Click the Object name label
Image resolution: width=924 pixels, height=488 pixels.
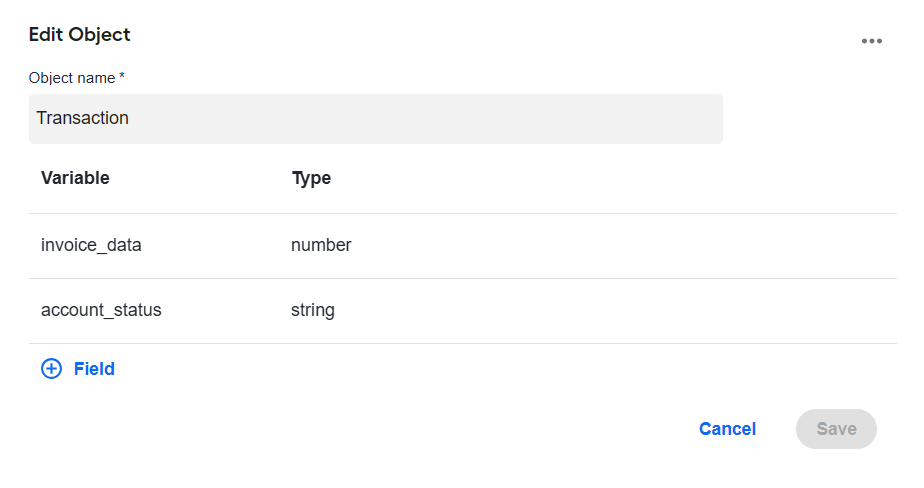click(72, 78)
